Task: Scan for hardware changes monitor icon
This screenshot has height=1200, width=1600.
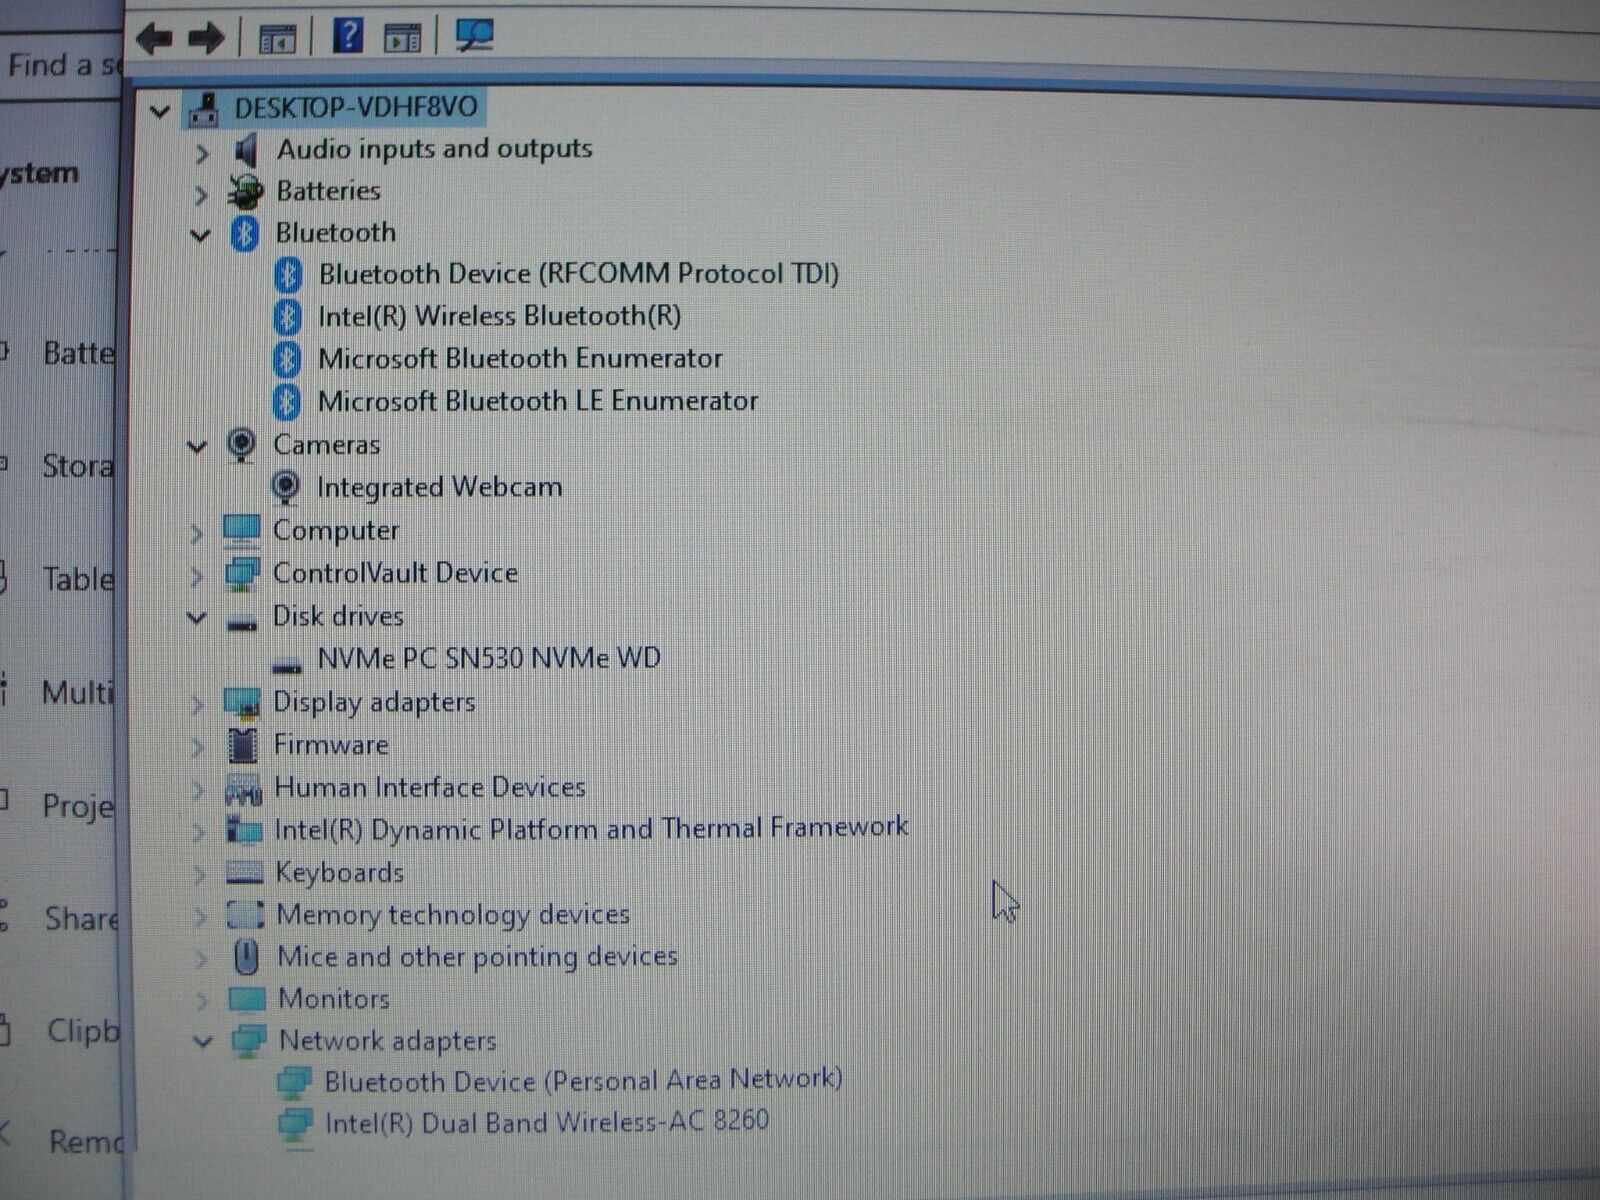Action: 474,36
